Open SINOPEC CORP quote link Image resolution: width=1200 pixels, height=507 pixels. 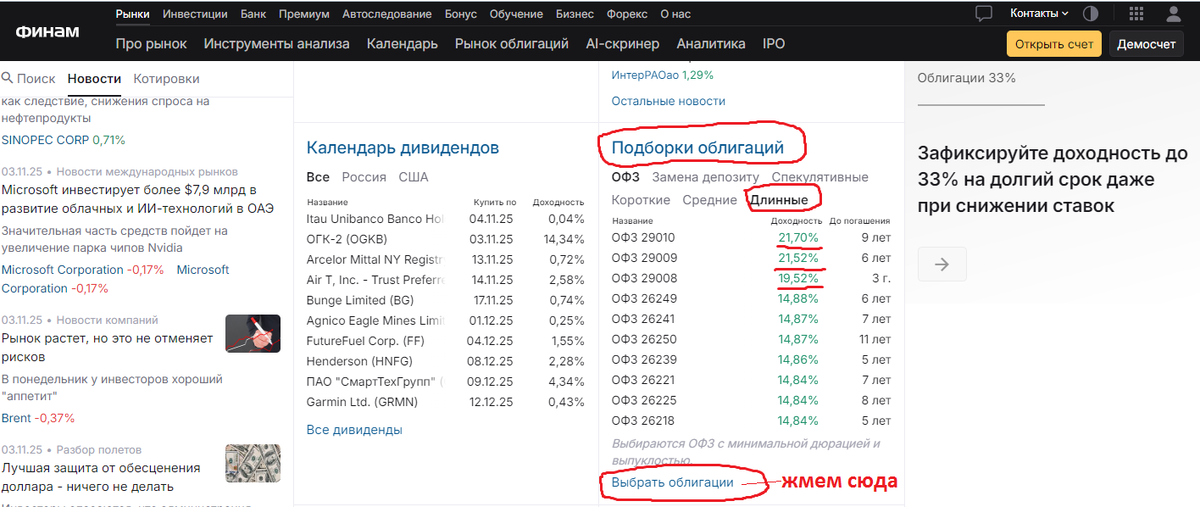[46, 140]
